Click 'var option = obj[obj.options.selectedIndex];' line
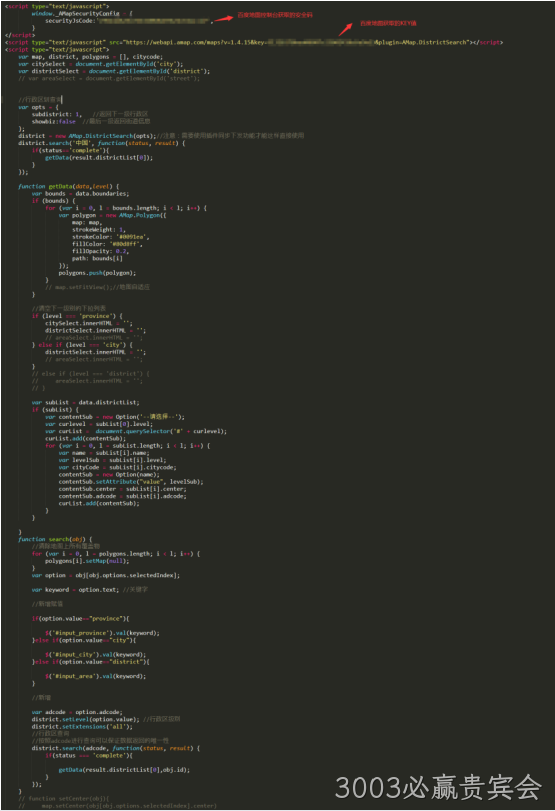 point(106,576)
